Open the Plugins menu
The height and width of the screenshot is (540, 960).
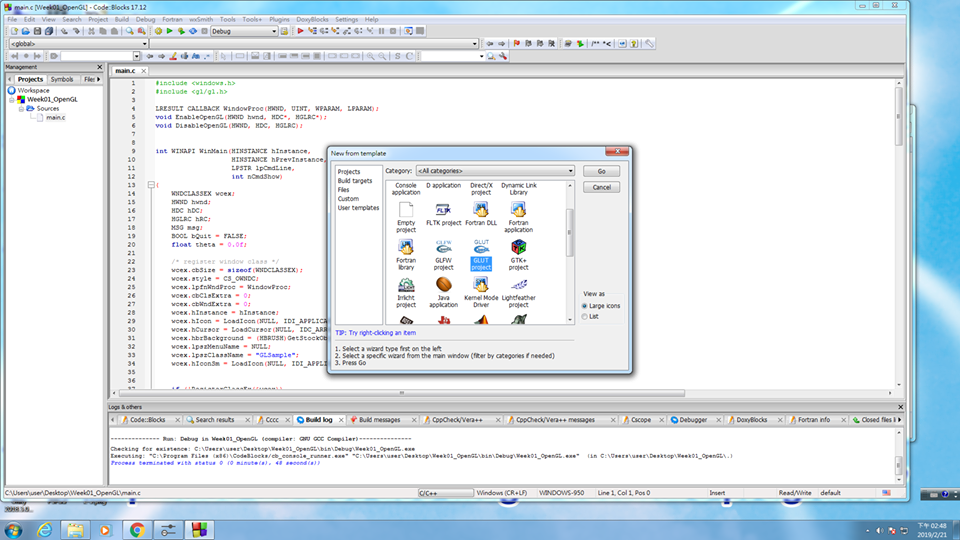pyautogui.click(x=279, y=20)
